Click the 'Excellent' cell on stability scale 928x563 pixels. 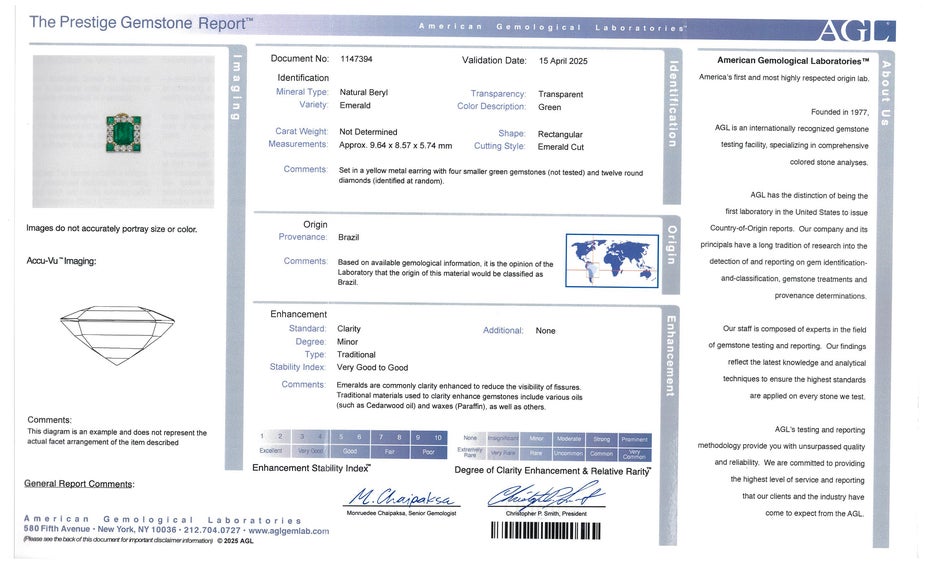point(267,451)
